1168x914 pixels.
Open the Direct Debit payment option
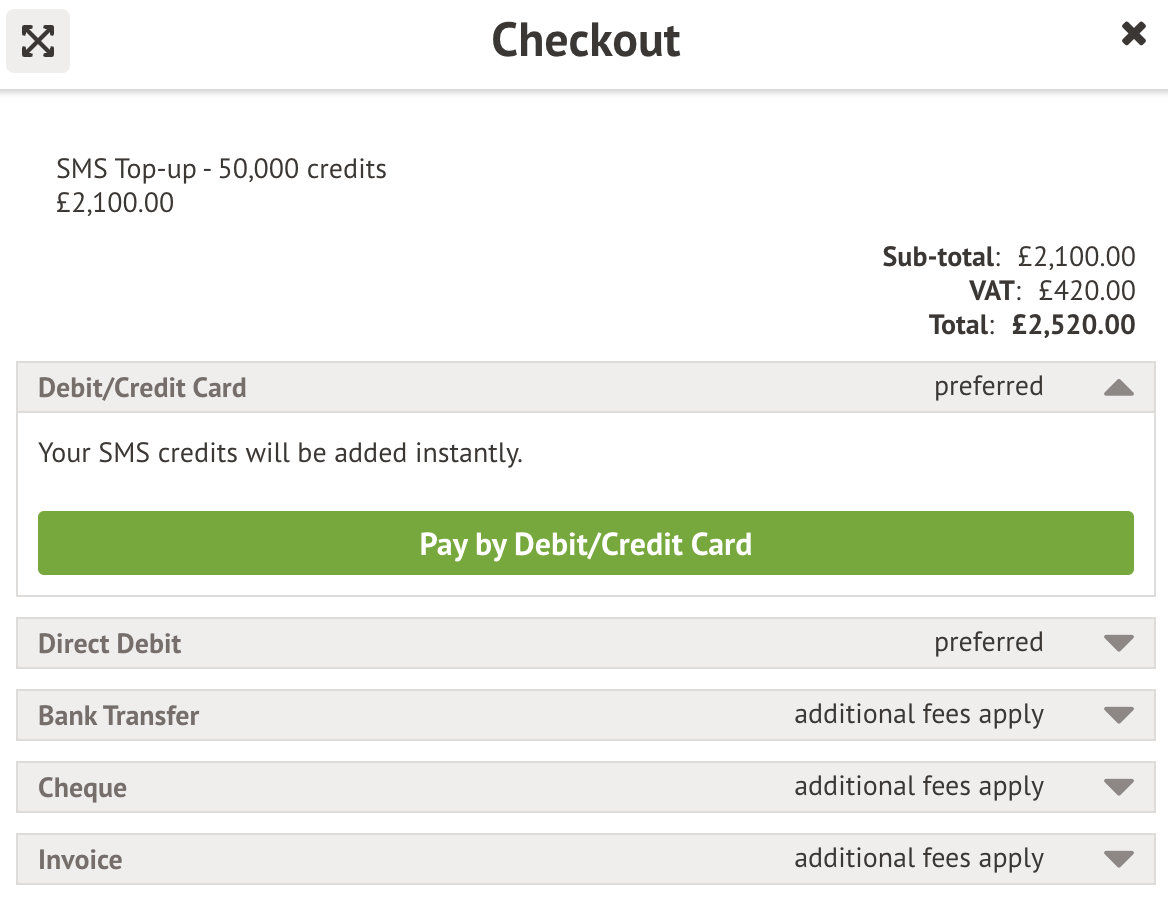click(110, 643)
